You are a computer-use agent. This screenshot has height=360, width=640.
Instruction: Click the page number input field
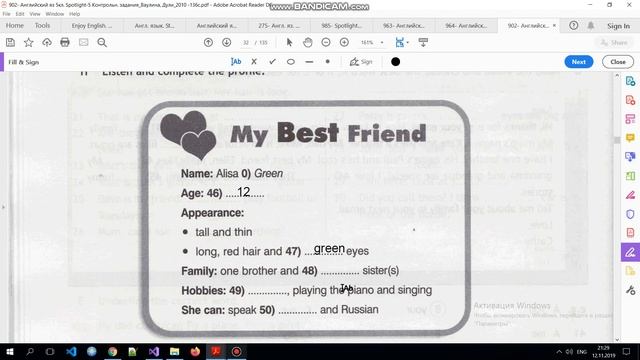246,42
